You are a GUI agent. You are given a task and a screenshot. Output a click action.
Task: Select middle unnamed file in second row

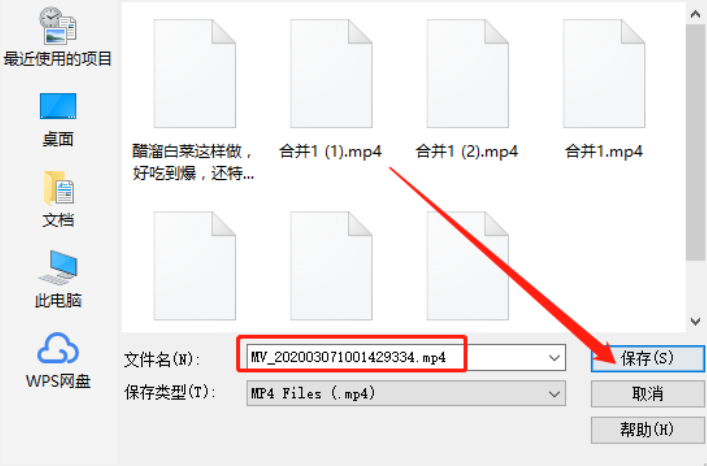coord(331,266)
